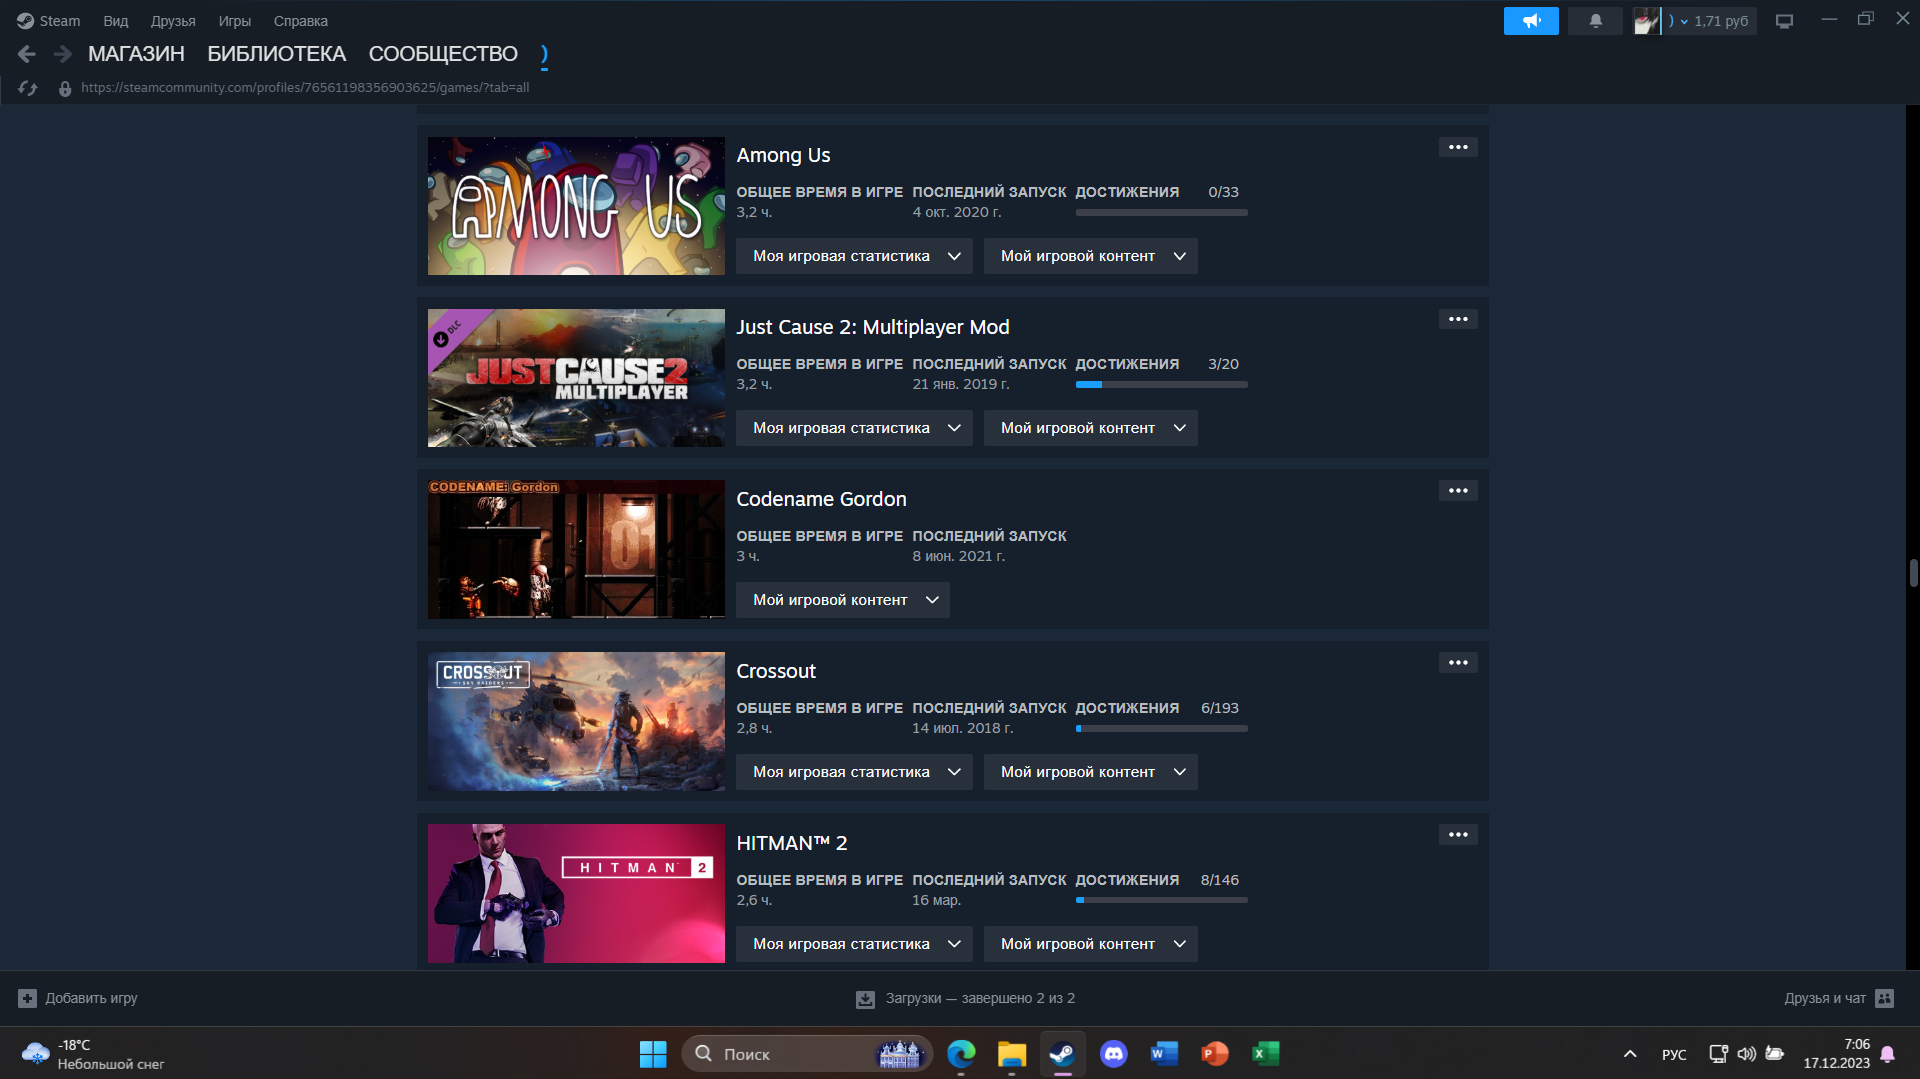Open Microsoft Edge from taskbar
1920x1079 pixels.
(961, 1054)
